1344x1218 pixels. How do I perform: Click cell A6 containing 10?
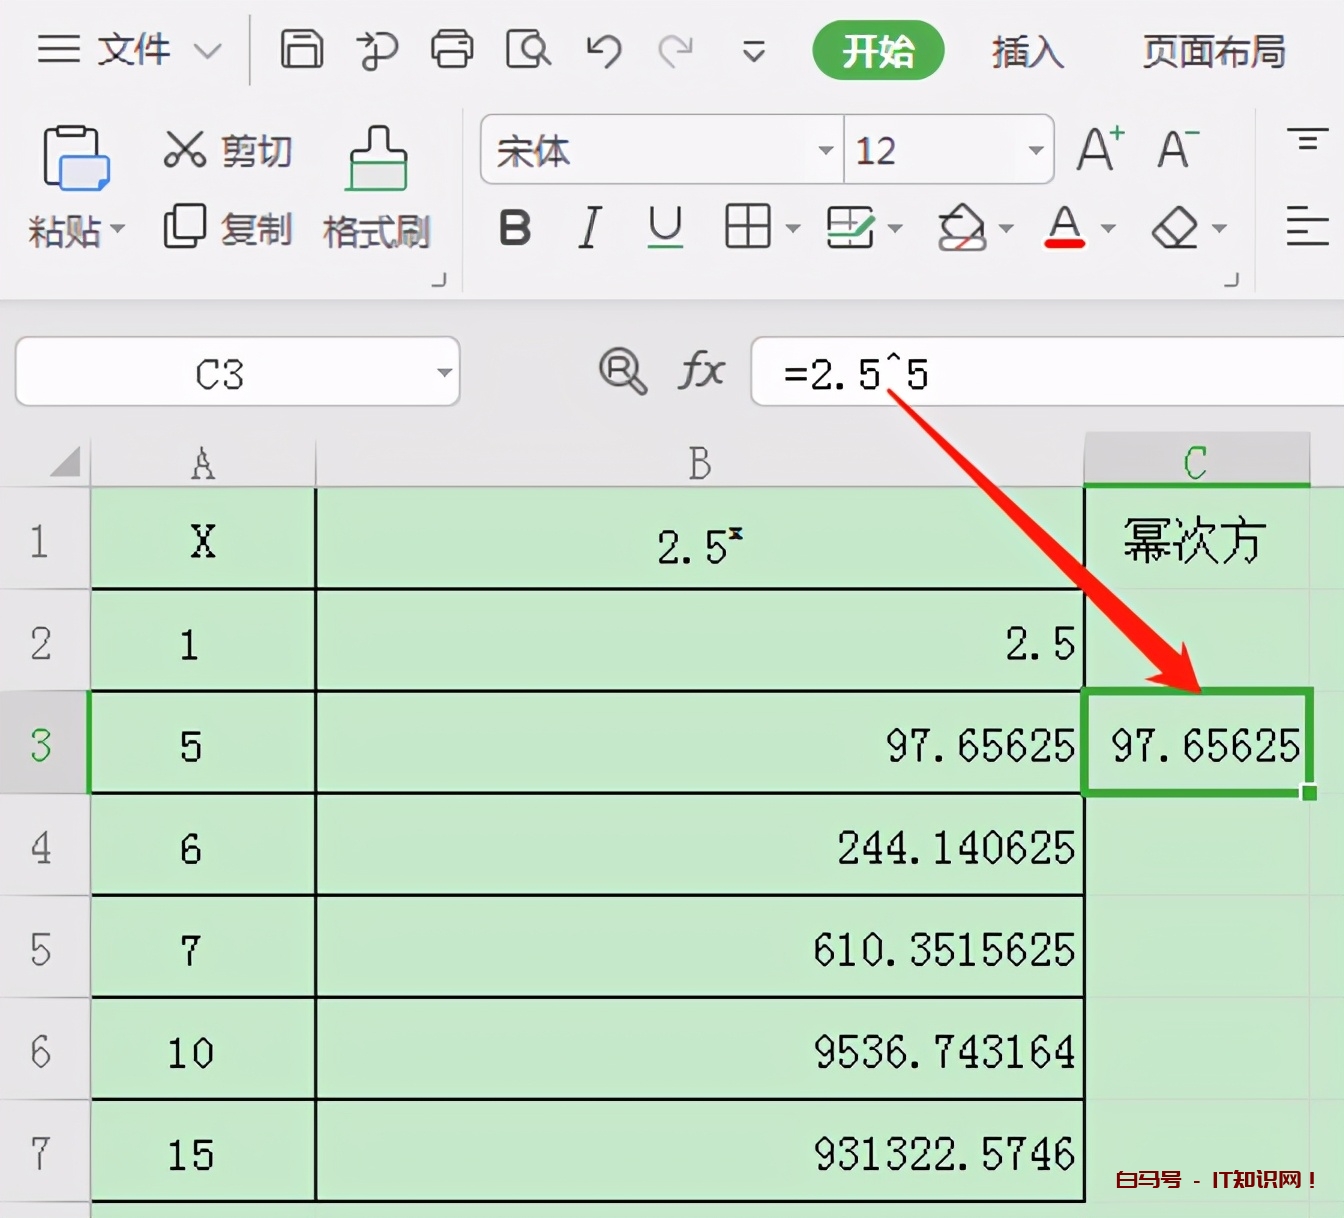pos(203,1050)
